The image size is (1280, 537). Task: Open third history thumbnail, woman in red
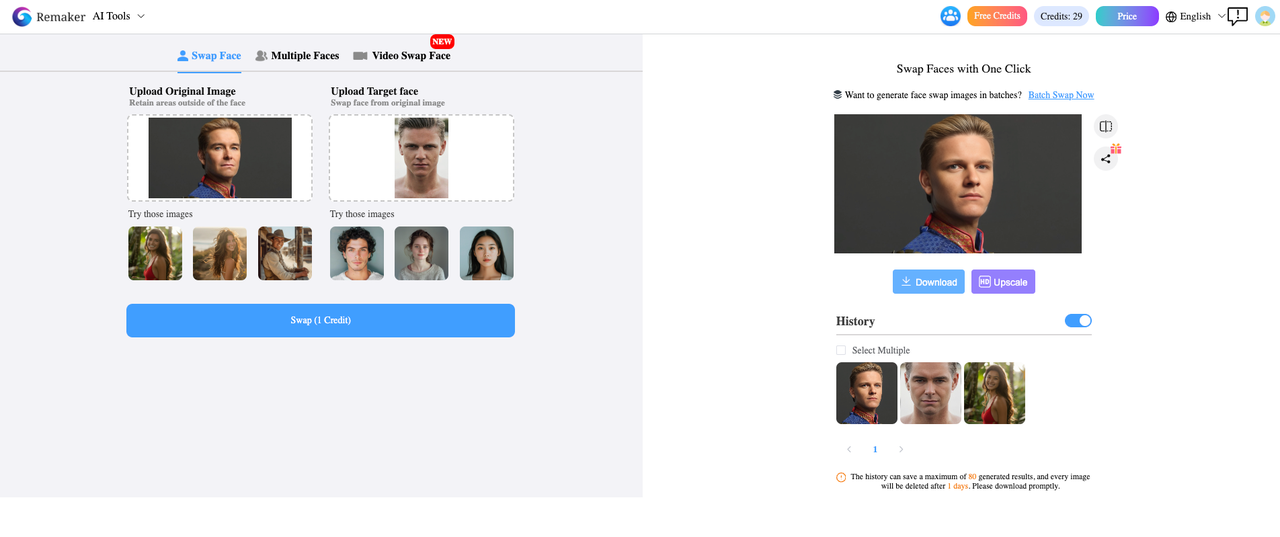click(995, 393)
